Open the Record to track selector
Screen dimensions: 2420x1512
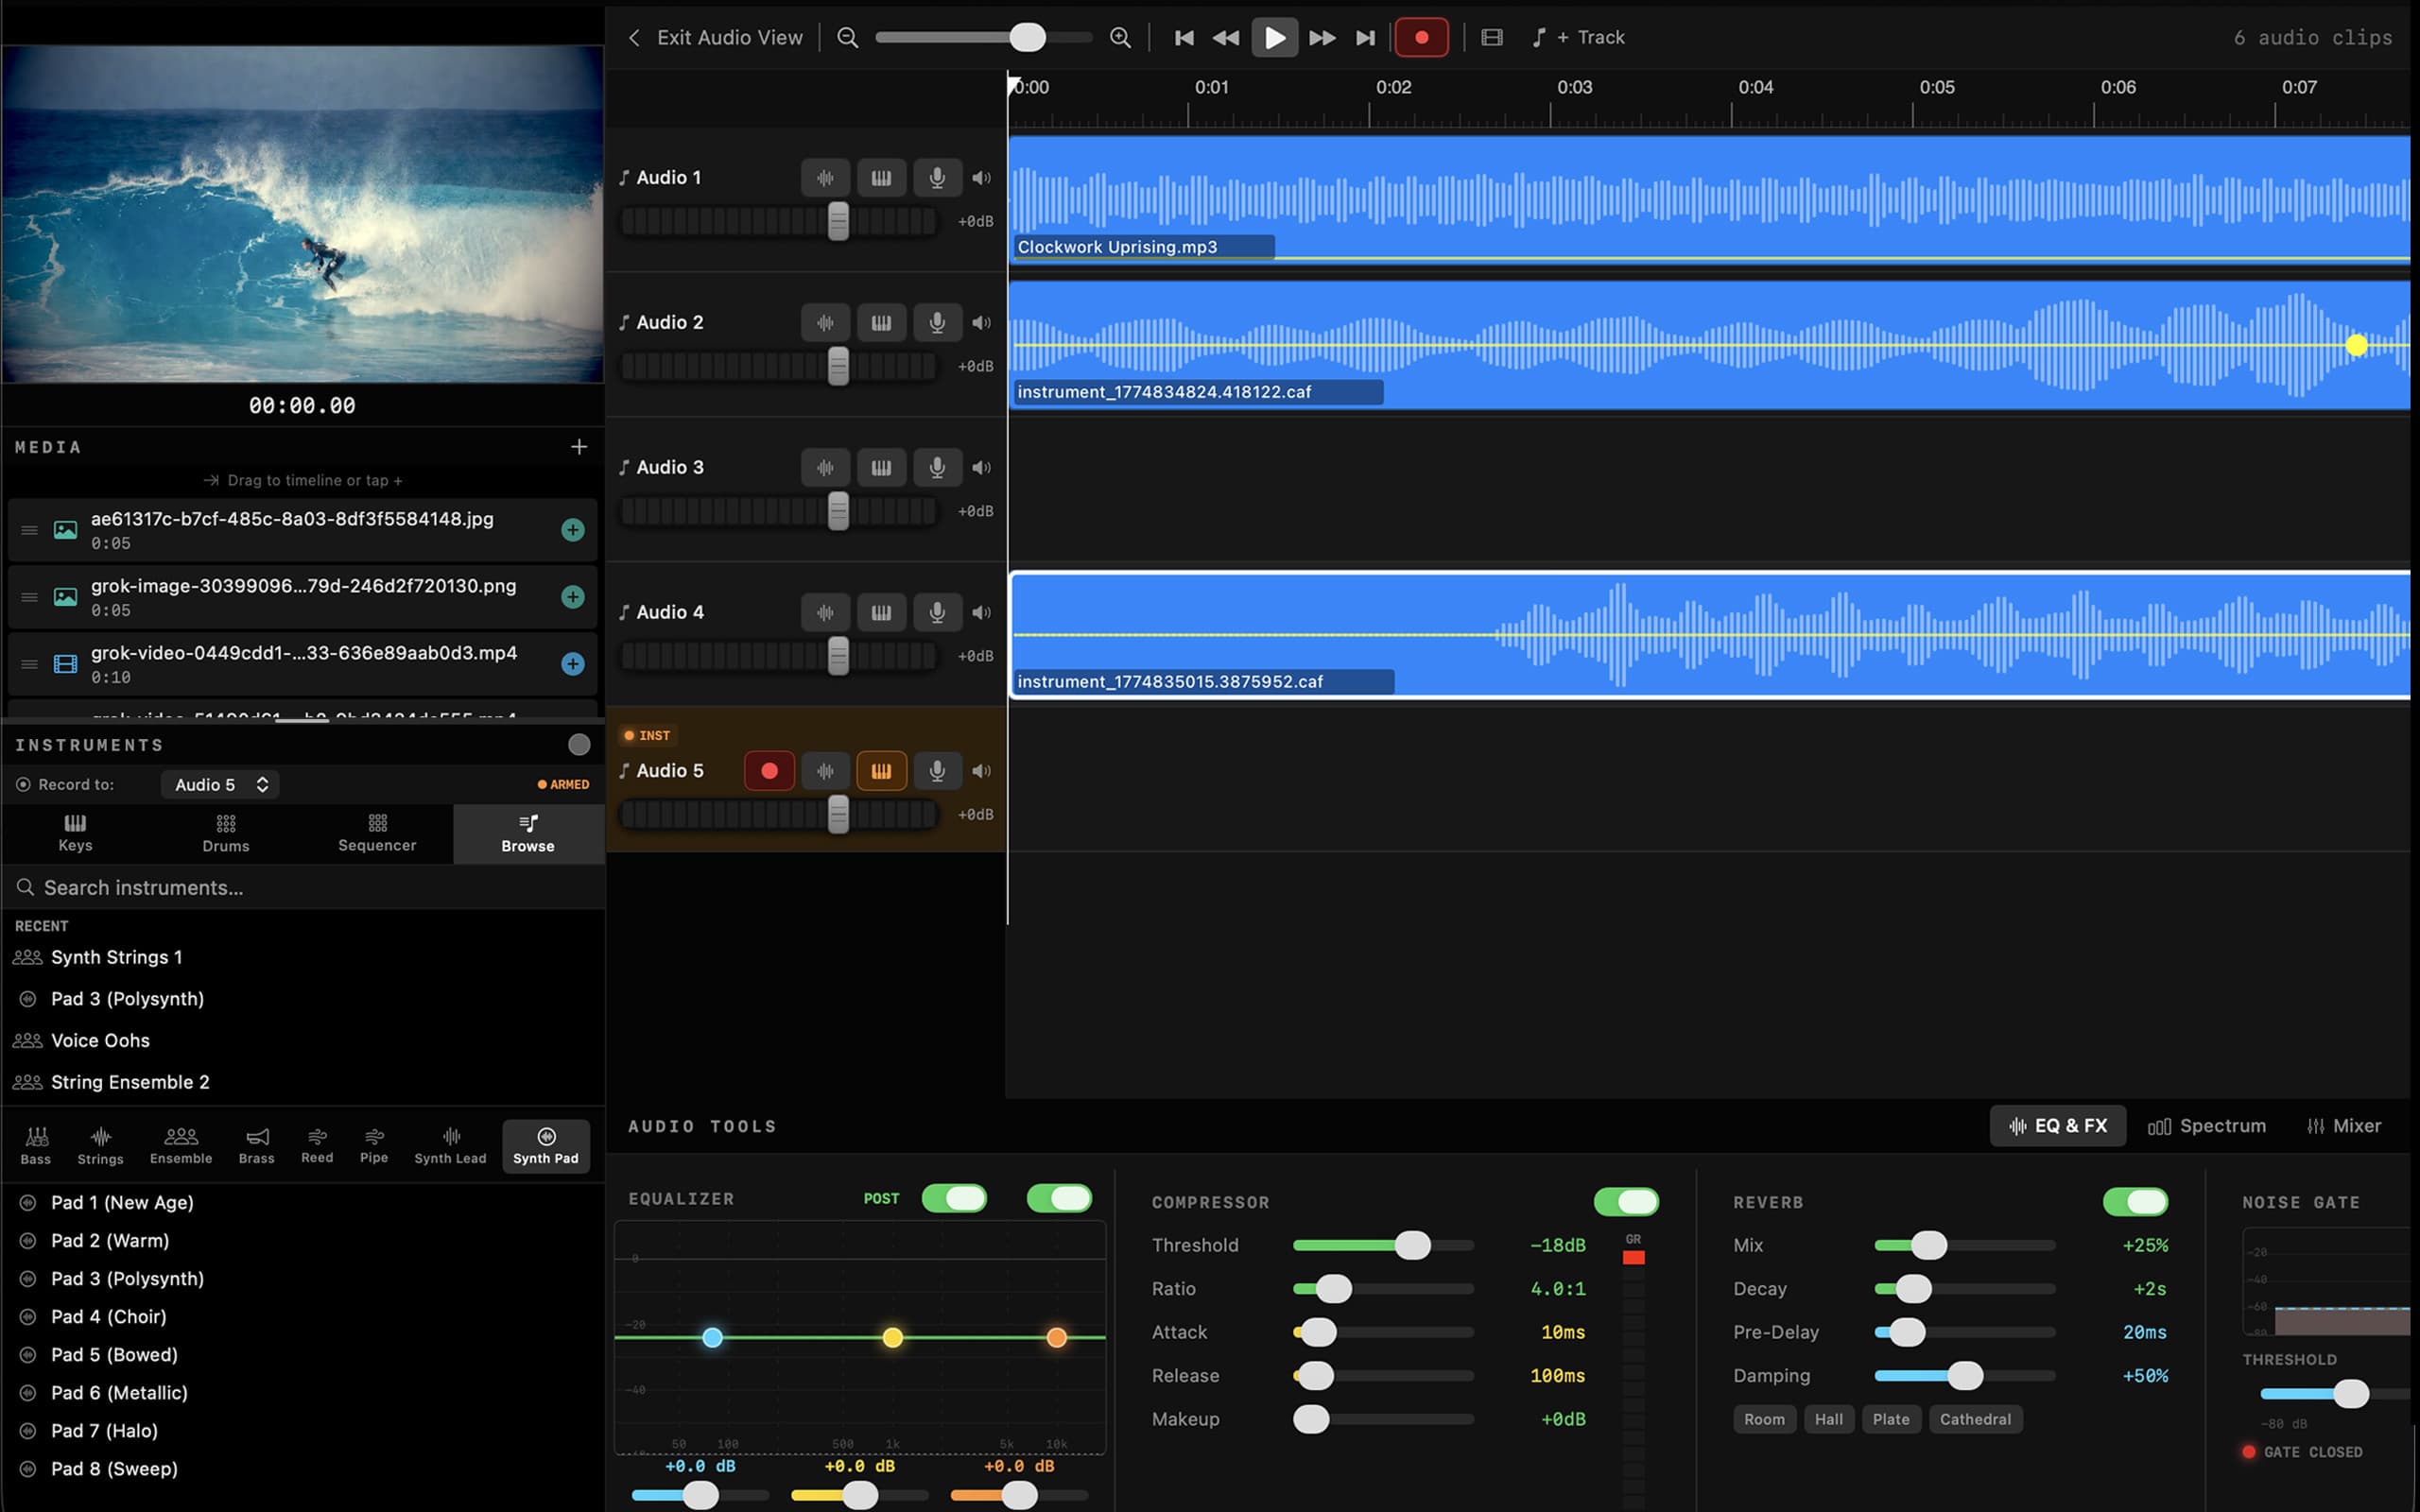(x=219, y=784)
